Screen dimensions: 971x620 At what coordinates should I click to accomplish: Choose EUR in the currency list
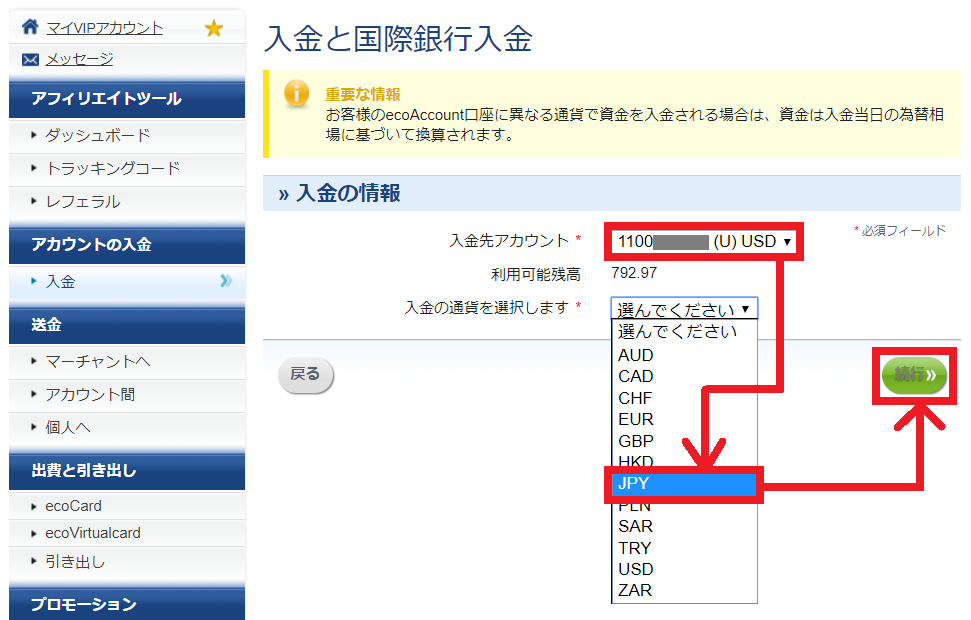[635, 419]
